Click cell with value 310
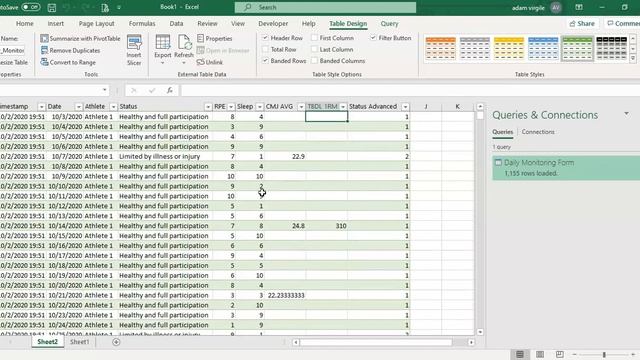Viewport: 640px width, 360px height. coord(327,226)
